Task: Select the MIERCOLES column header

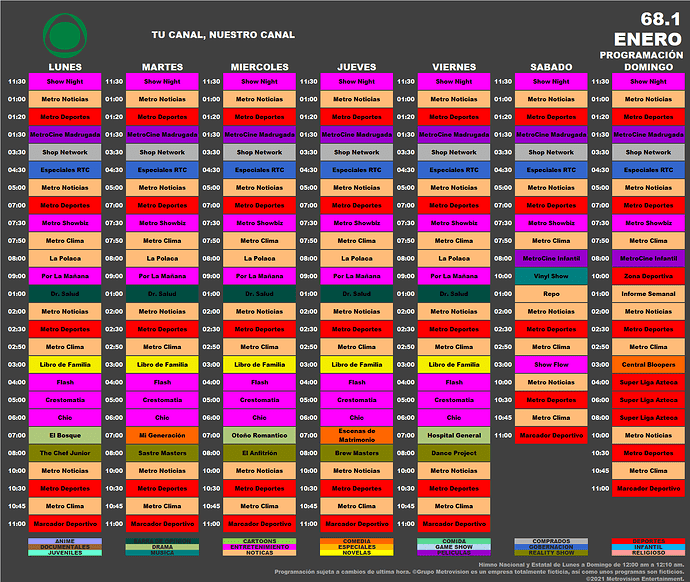Action: click(260, 67)
